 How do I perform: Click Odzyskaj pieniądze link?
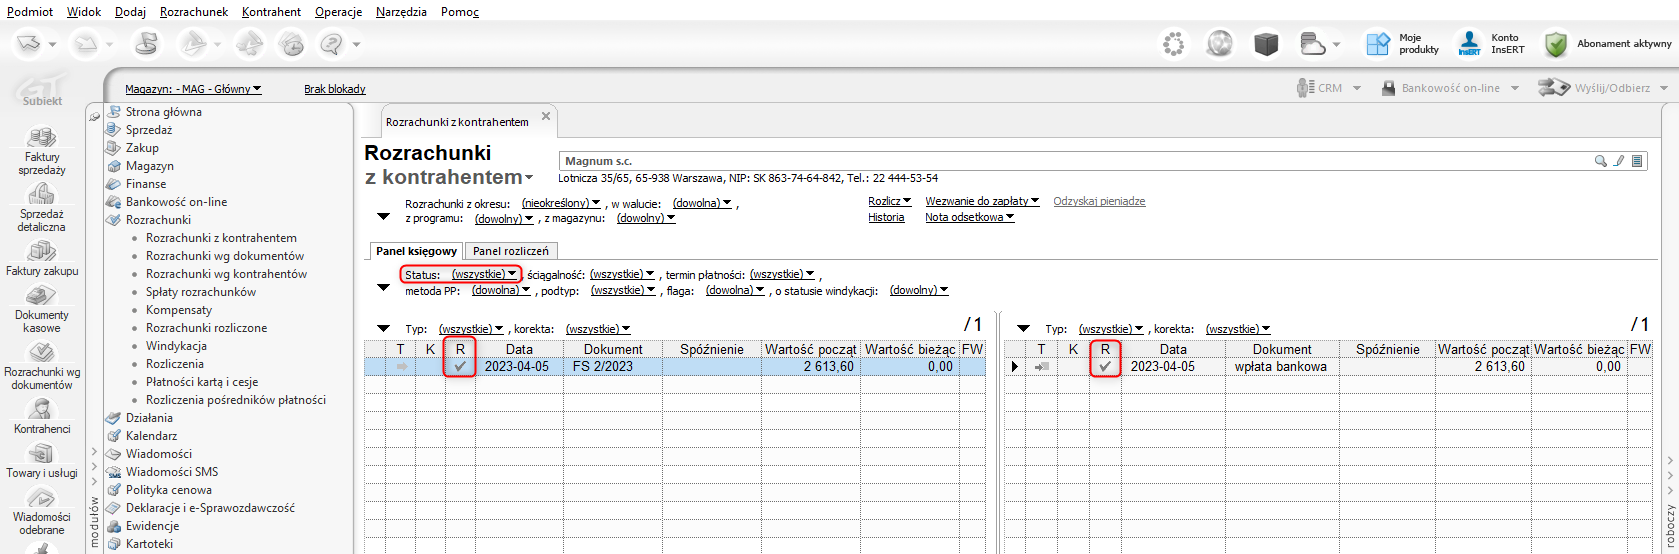(x=1099, y=201)
